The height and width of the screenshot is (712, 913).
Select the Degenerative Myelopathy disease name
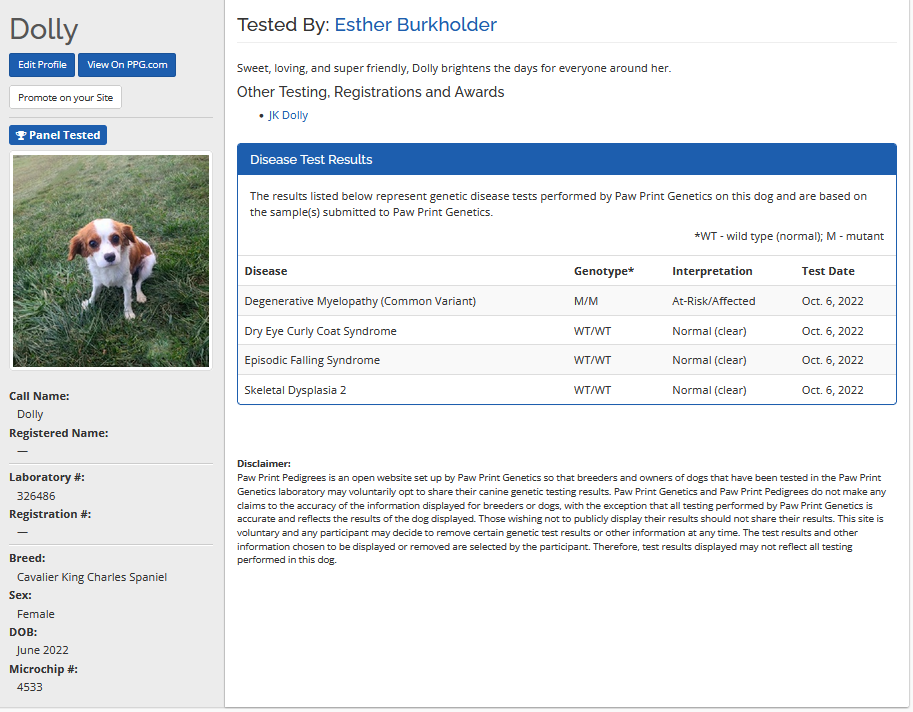tap(360, 301)
